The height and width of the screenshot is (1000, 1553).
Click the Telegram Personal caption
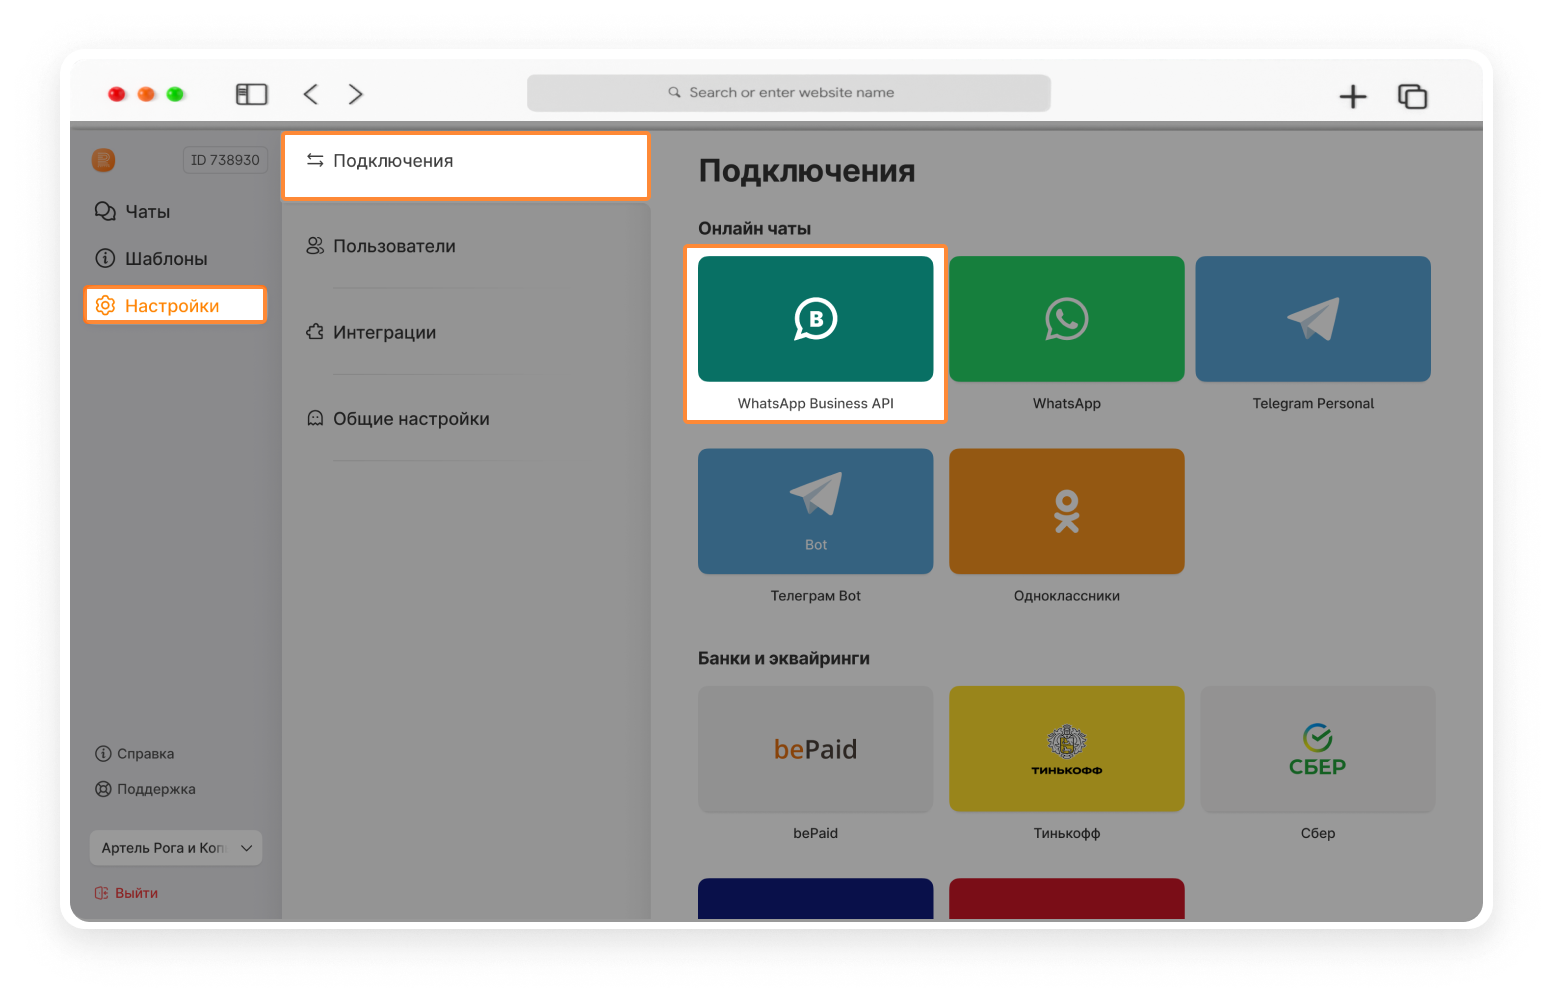tap(1313, 403)
